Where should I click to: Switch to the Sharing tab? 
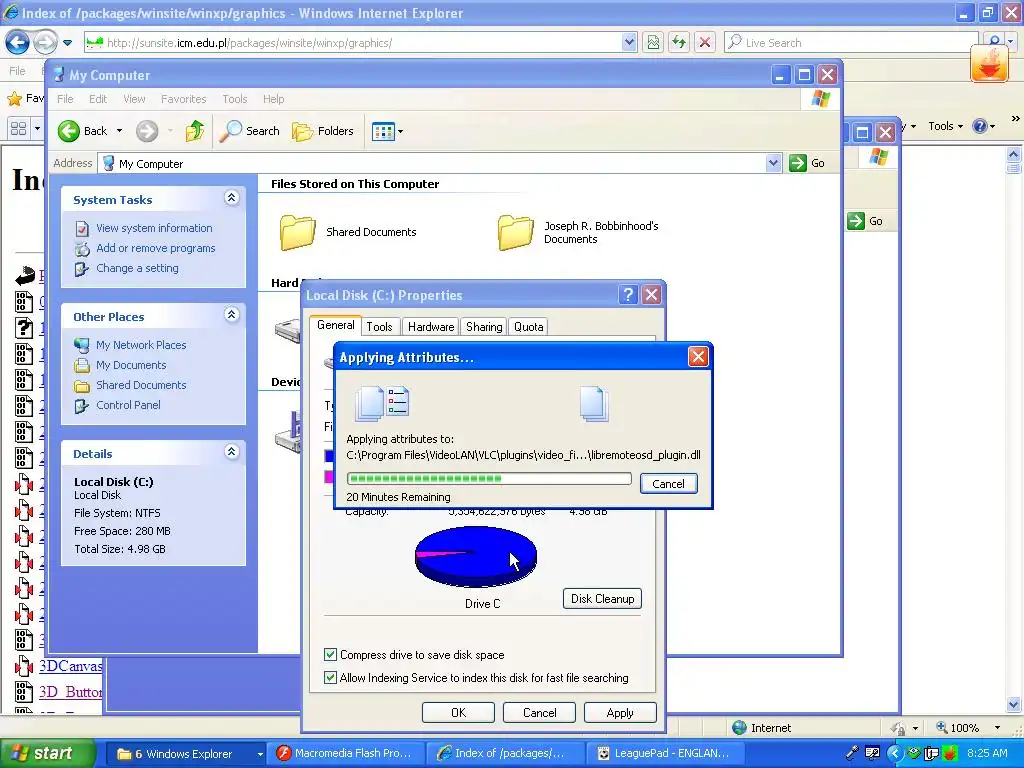click(x=484, y=327)
